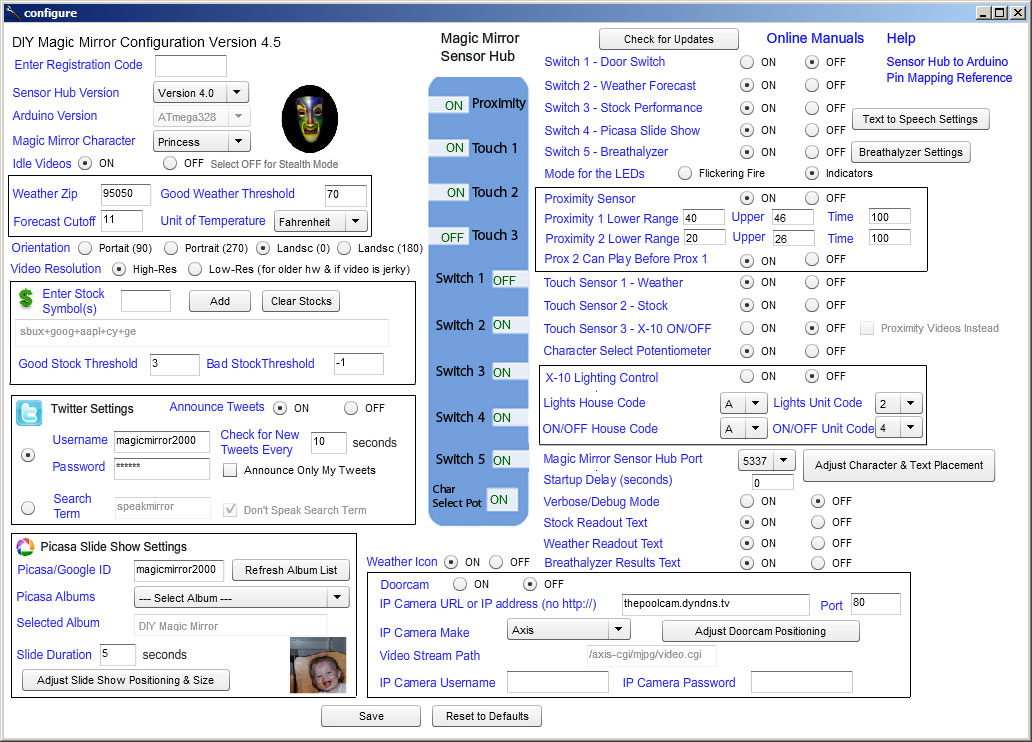1032x742 pixels.
Task: Open the Online Manuals link
Action: (815, 38)
